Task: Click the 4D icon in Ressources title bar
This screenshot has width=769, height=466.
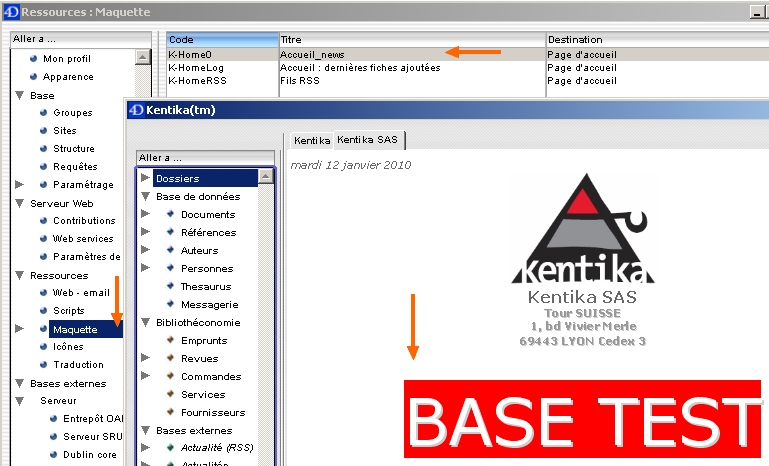Action: point(11,12)
